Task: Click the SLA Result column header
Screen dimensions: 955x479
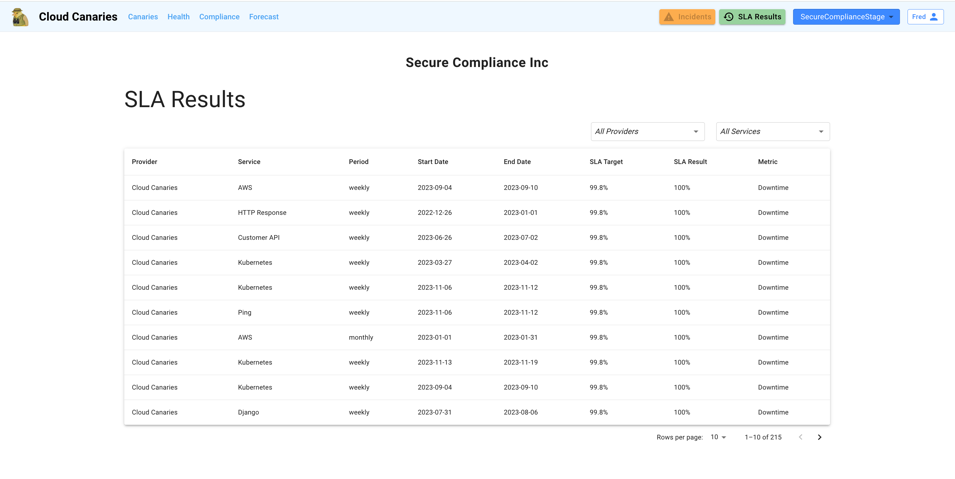Action: coord(690,162)
